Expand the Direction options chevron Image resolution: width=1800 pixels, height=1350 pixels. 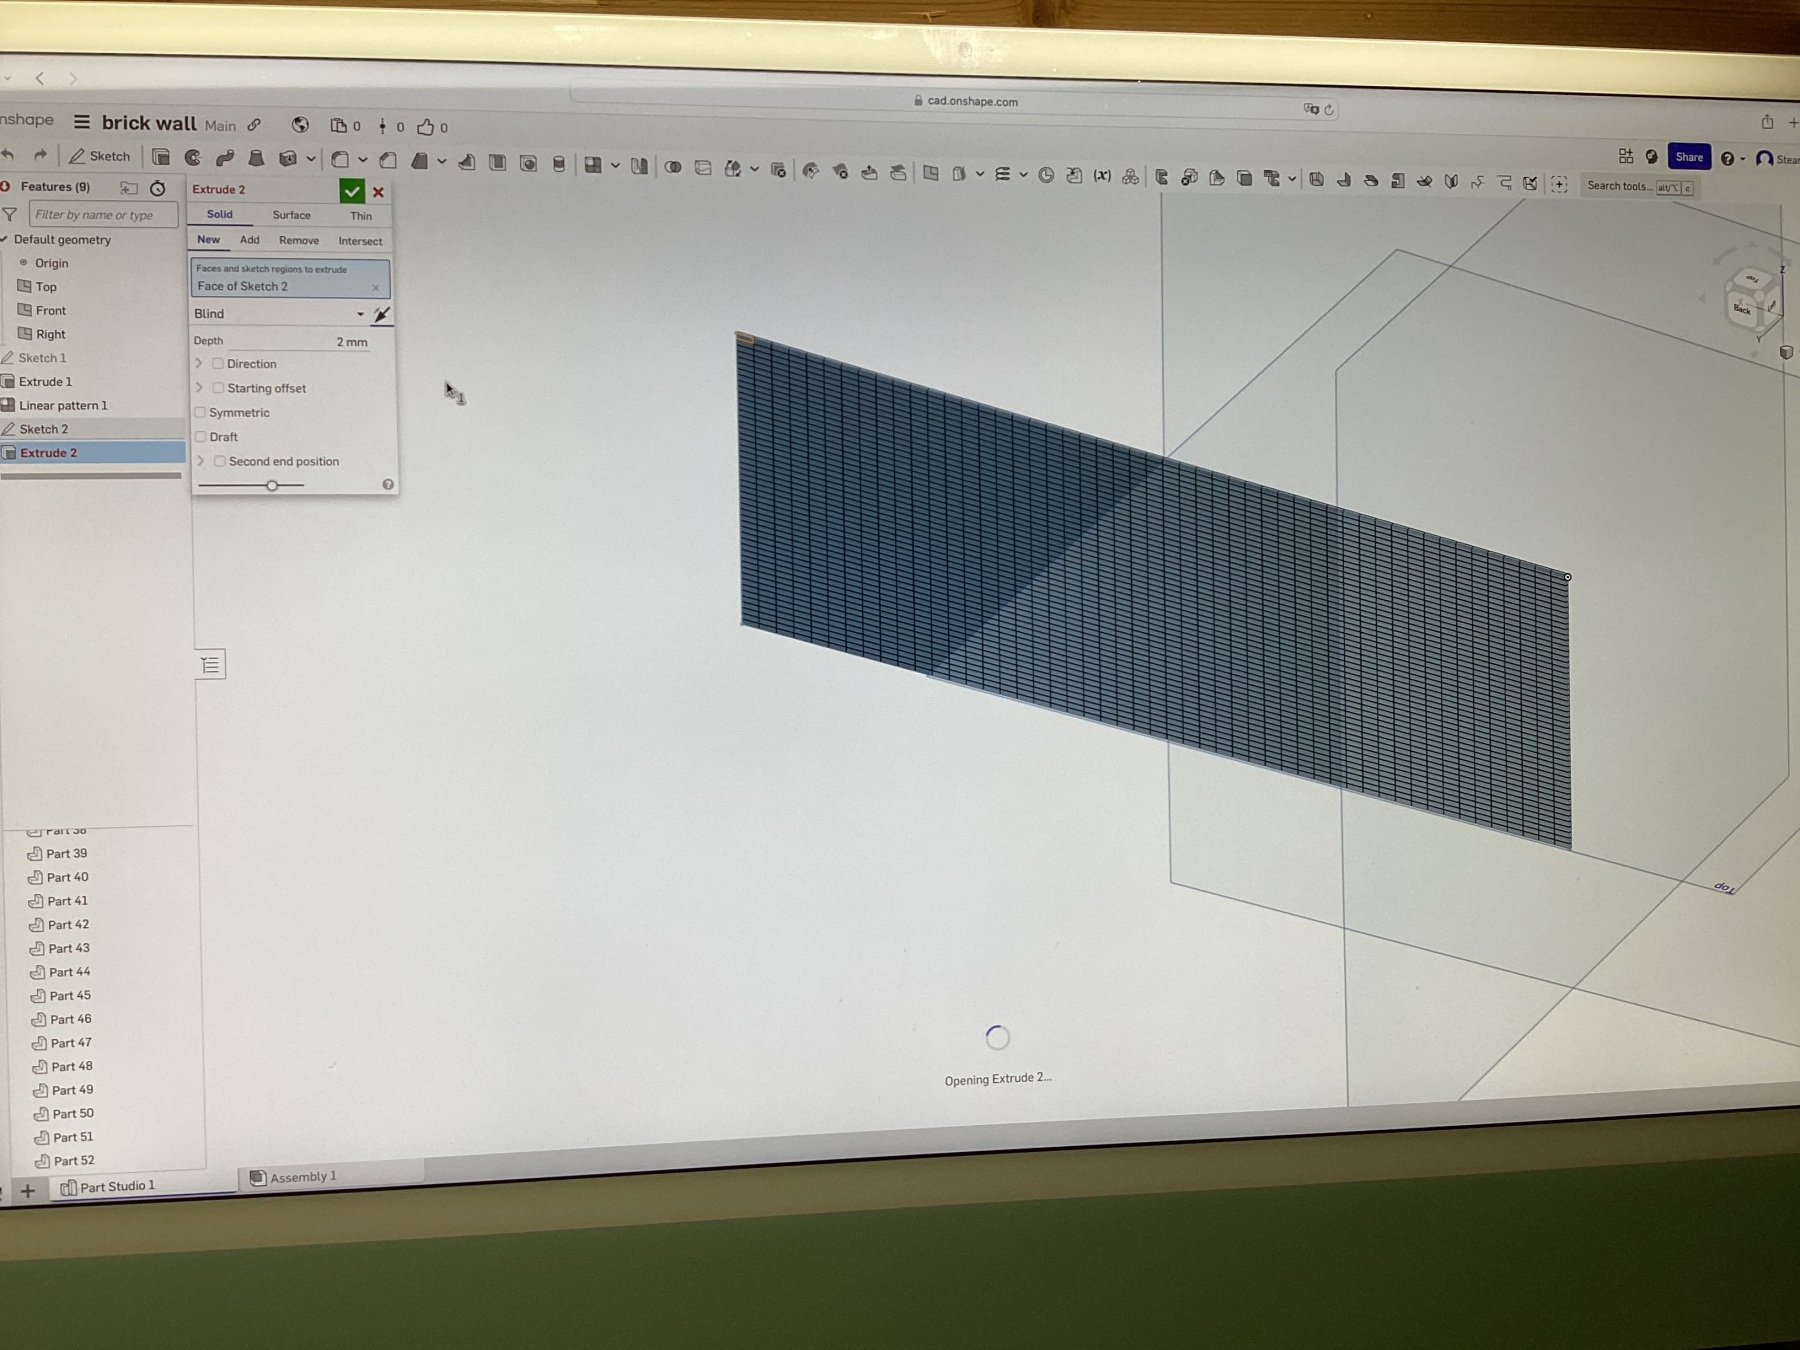pos(199,363)
